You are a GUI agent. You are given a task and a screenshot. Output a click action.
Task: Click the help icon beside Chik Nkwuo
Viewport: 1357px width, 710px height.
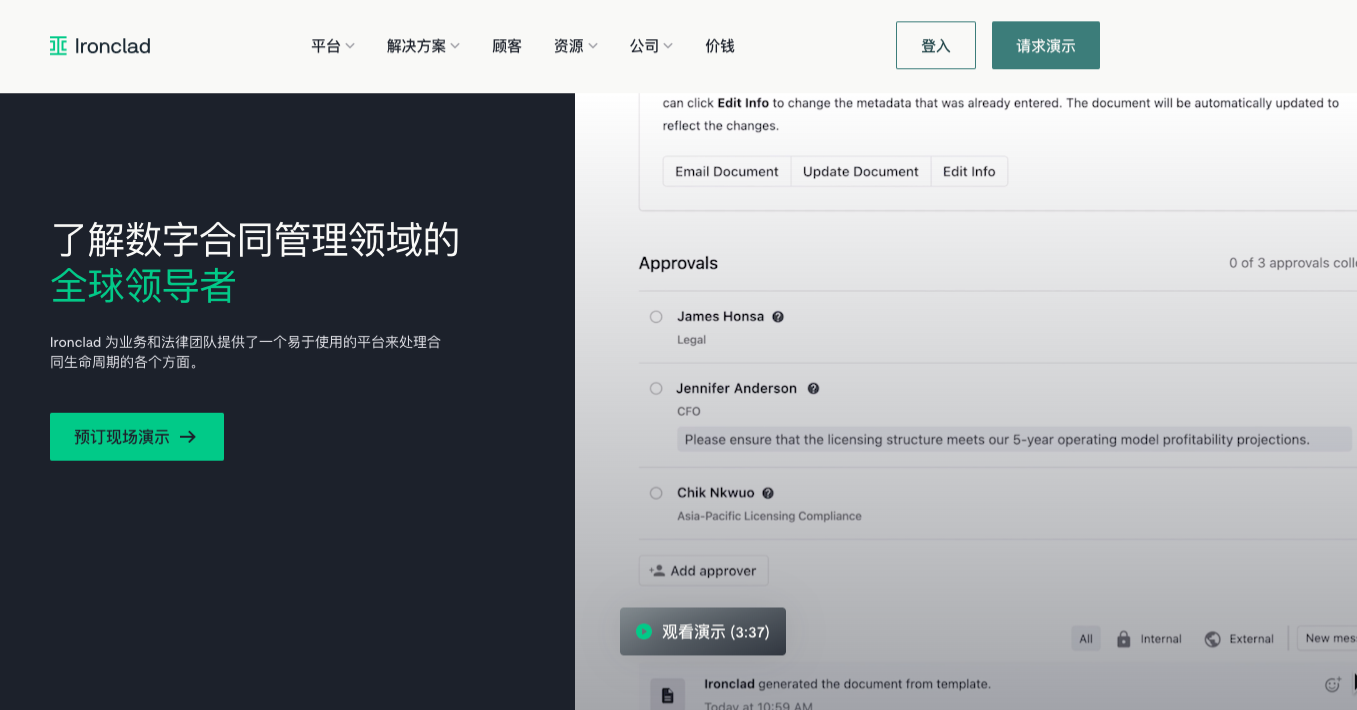click(767, 492)
